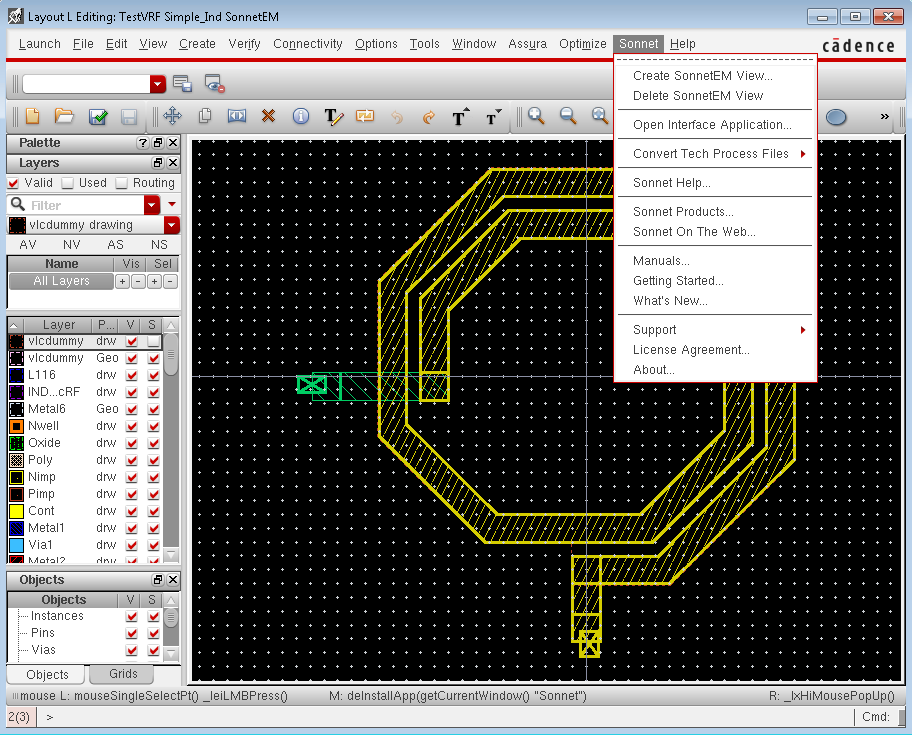Toggle selectability of Metal1 layer
Screen dimensions: 912x735
[x=154, y=528]
